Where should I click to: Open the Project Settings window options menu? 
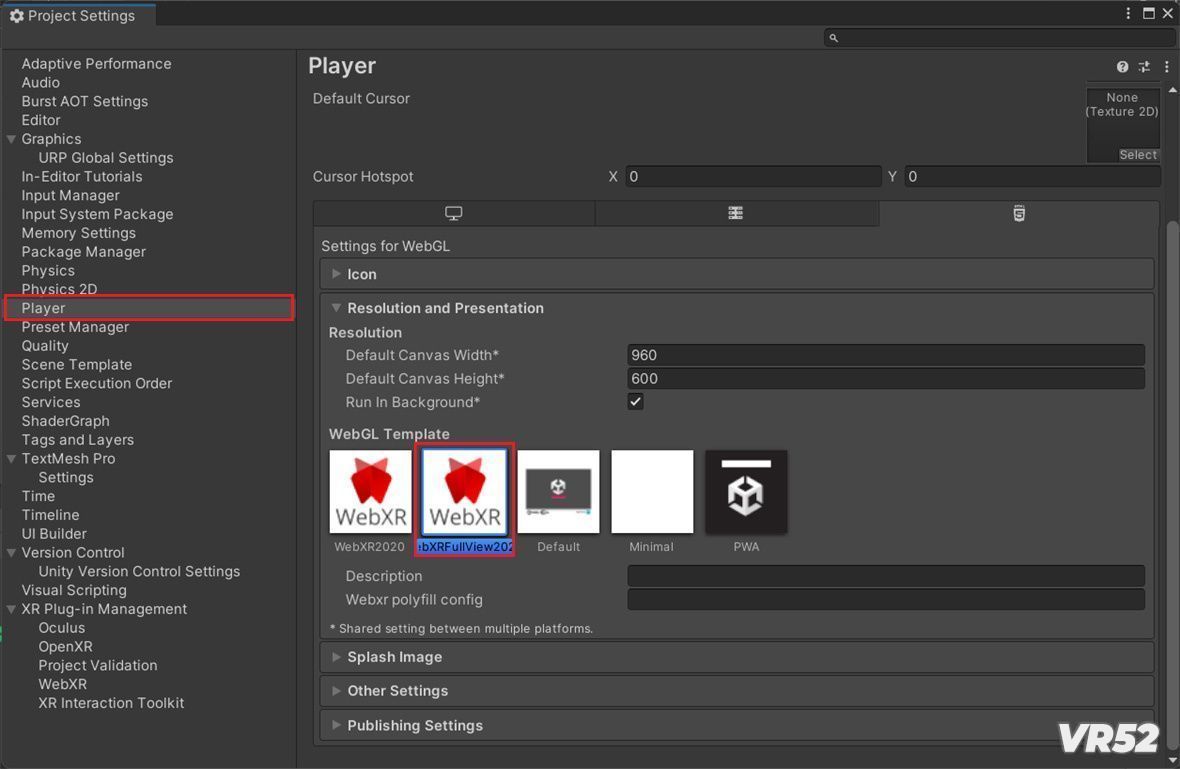1128,14
